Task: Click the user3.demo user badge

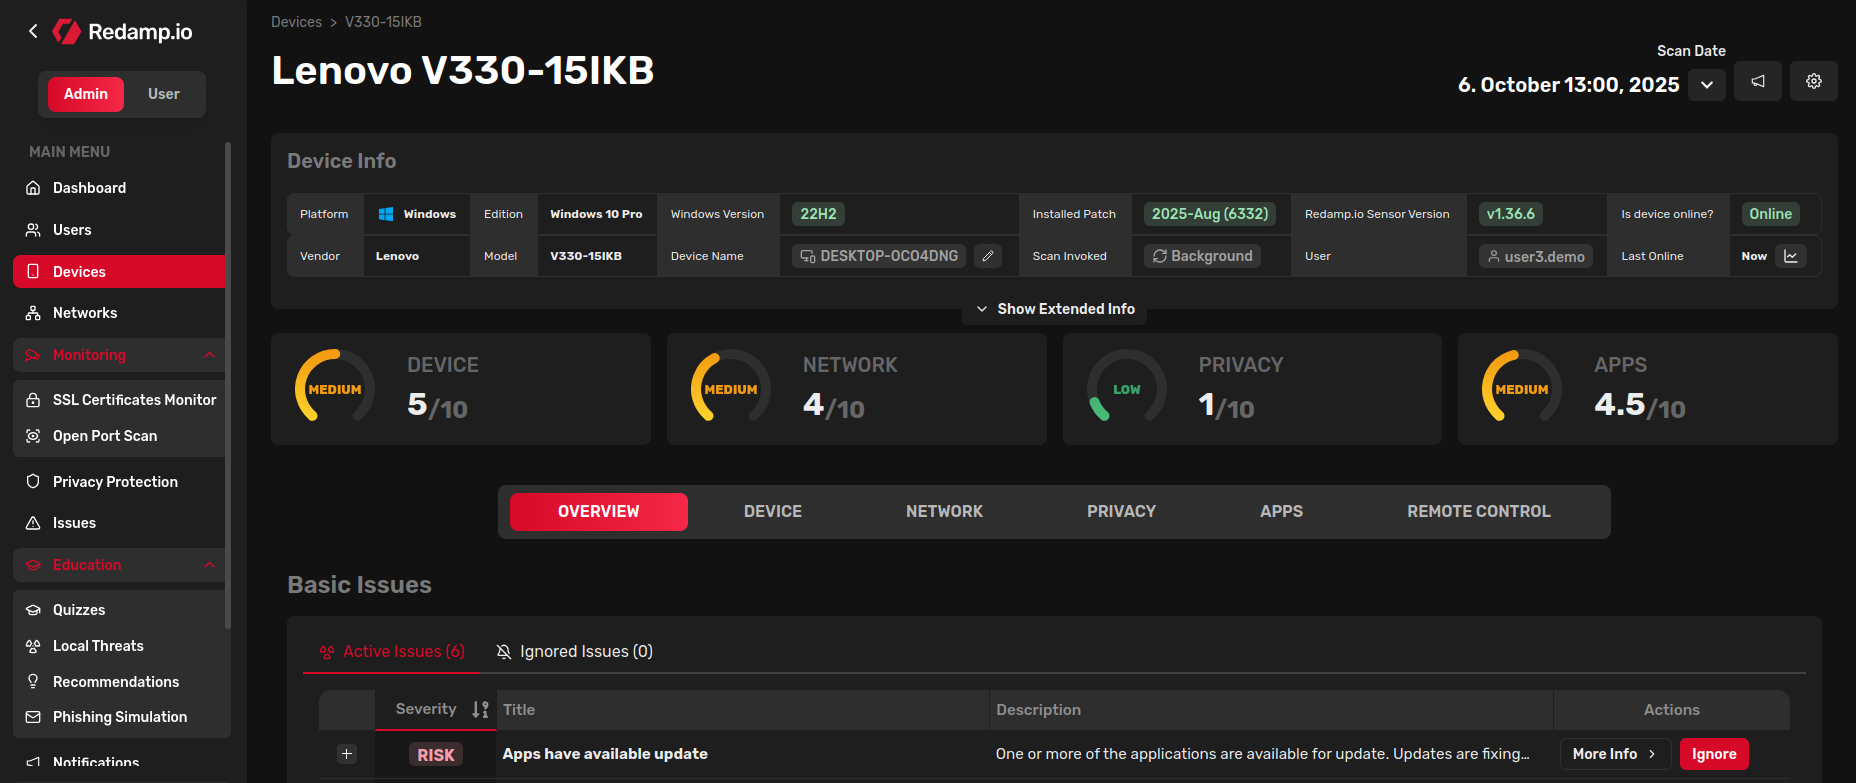Action: [x=1536, y=257]
